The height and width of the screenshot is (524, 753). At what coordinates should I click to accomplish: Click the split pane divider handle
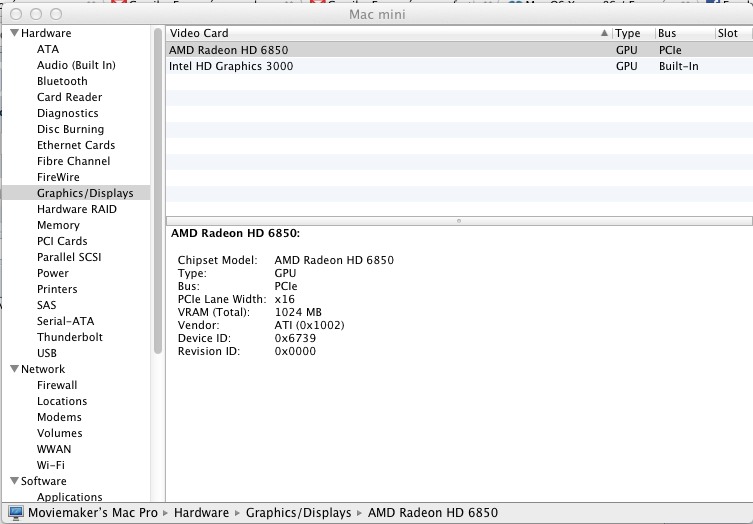tap(459, 221)
